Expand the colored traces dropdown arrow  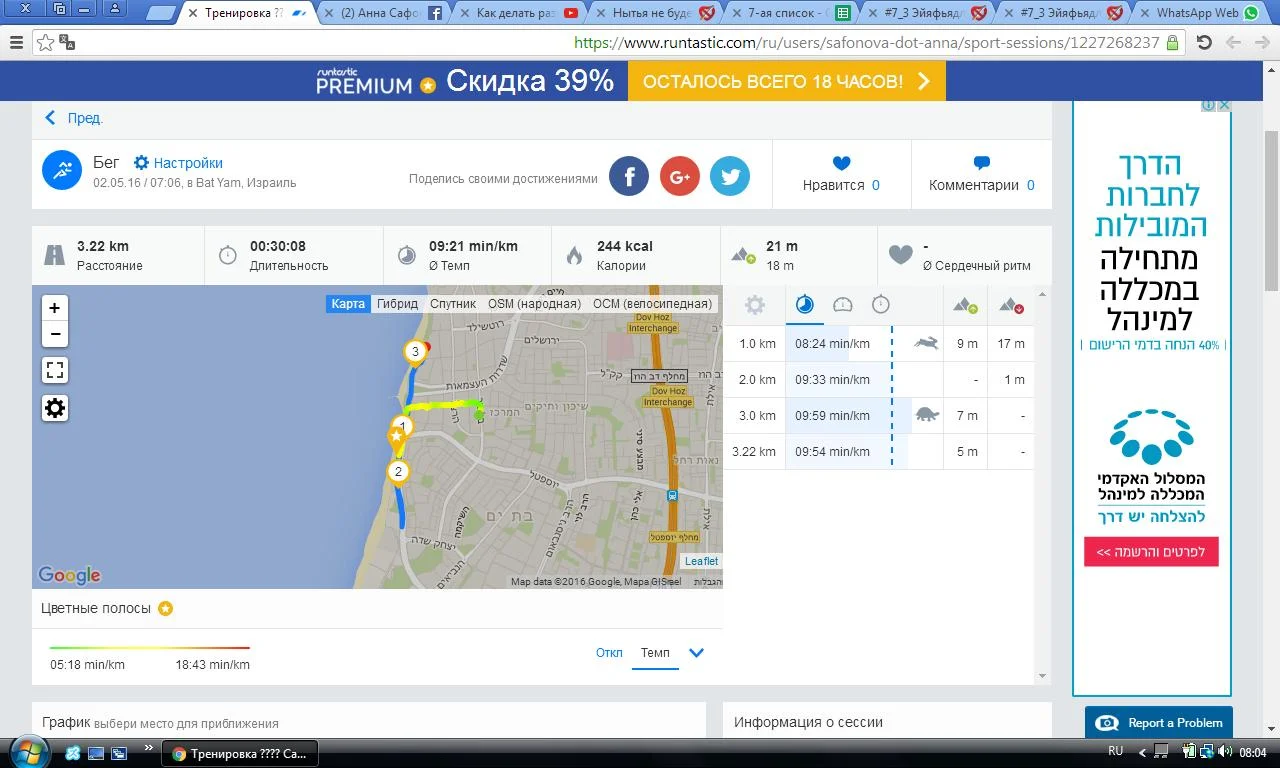click(x=697, y=653)
